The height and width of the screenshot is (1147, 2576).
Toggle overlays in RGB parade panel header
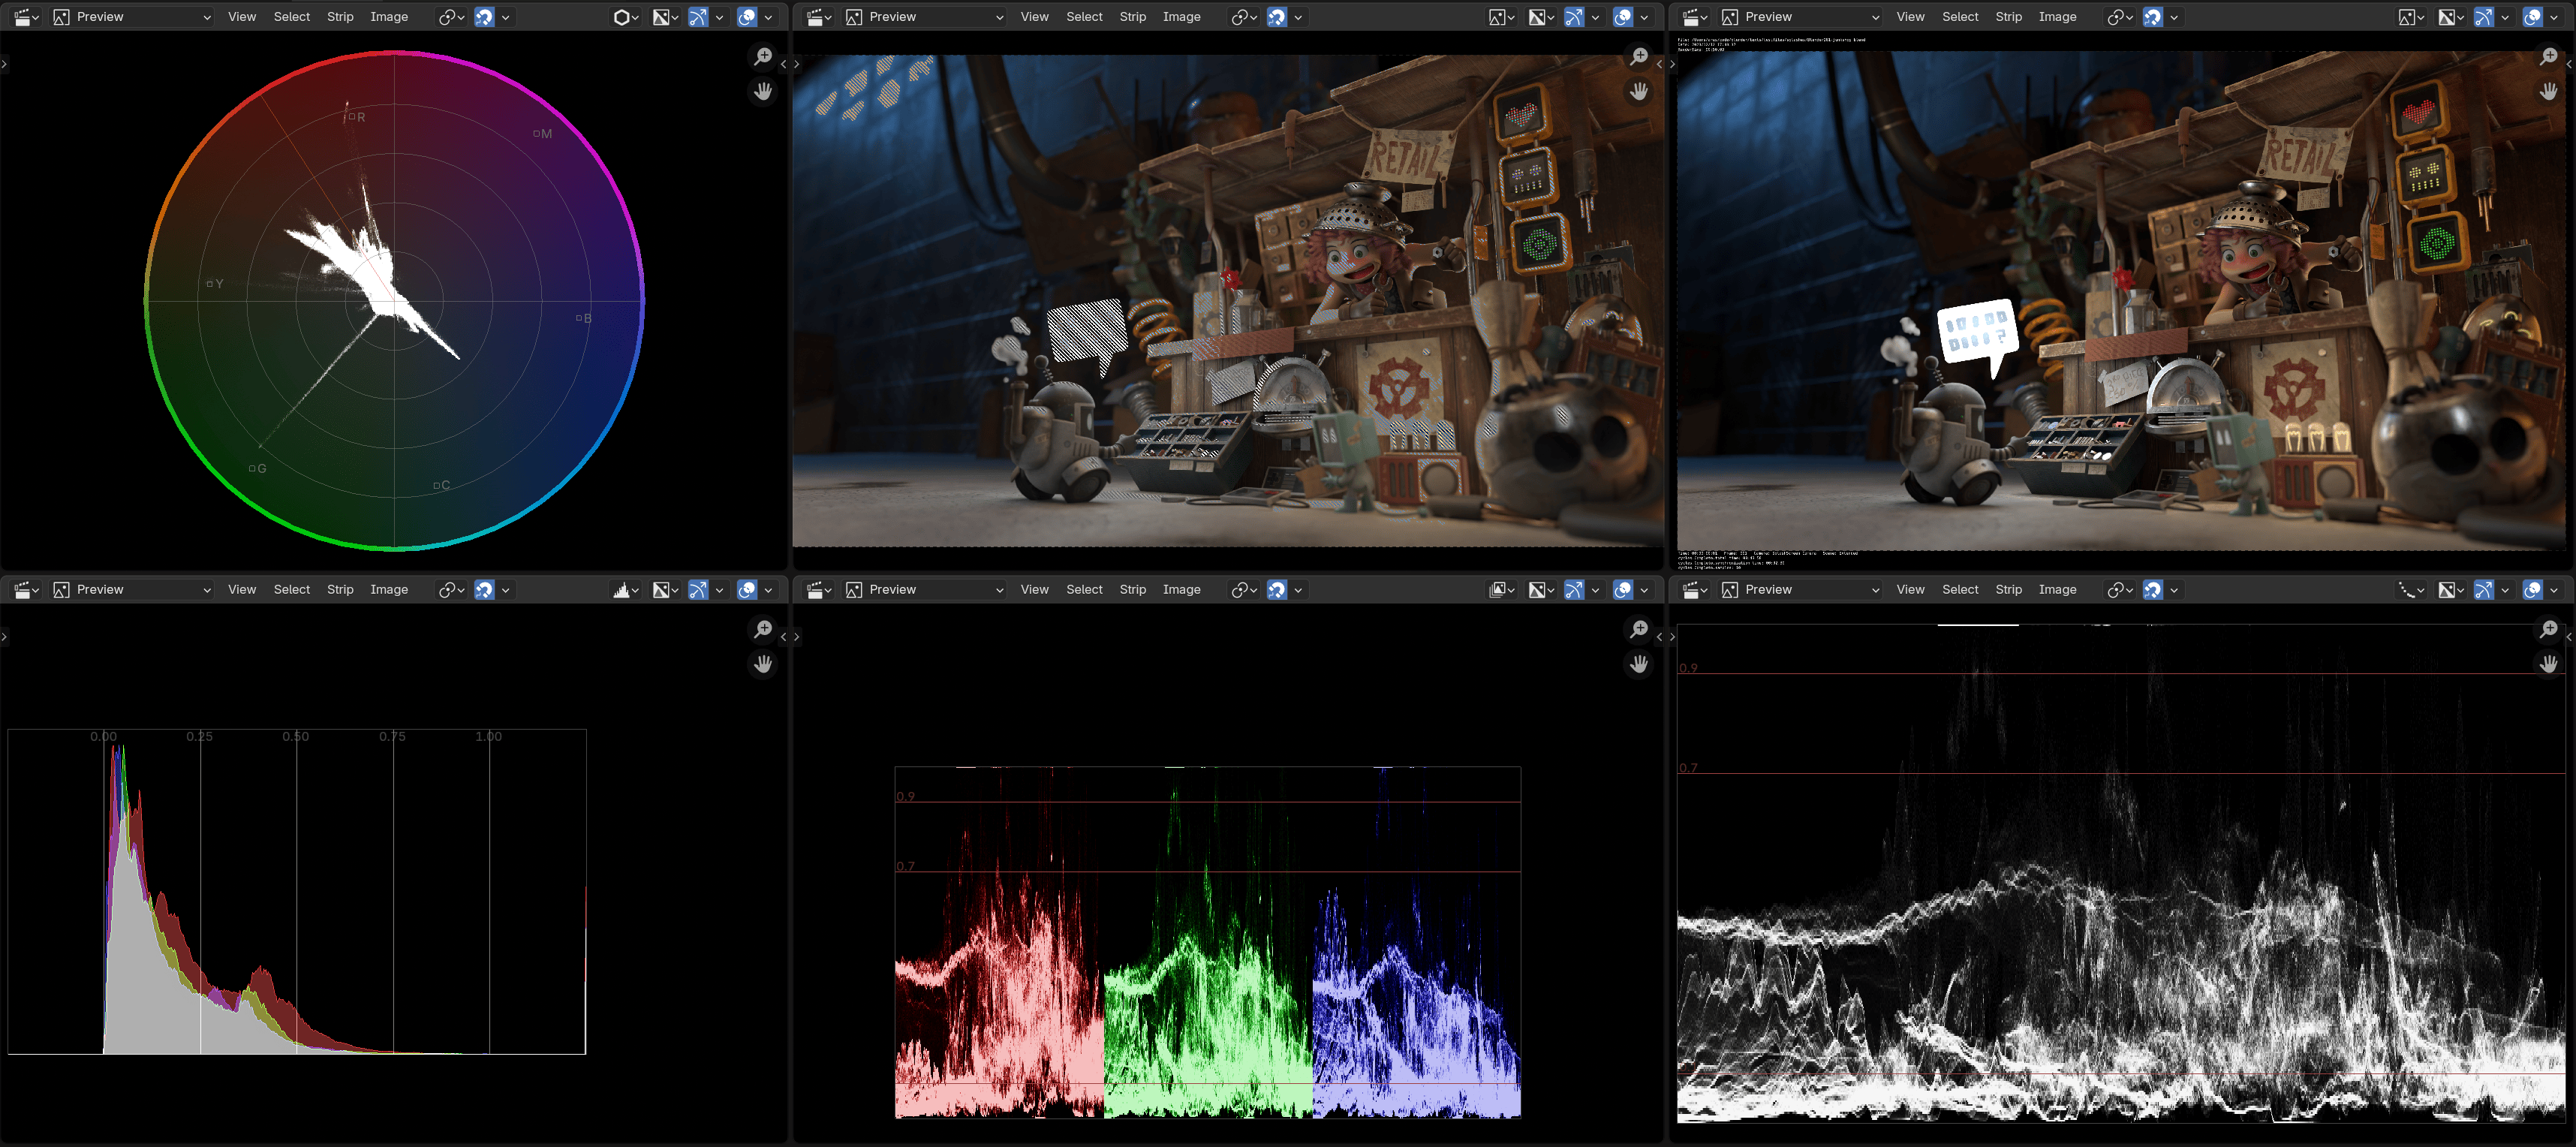click(x=1623, y=590)
